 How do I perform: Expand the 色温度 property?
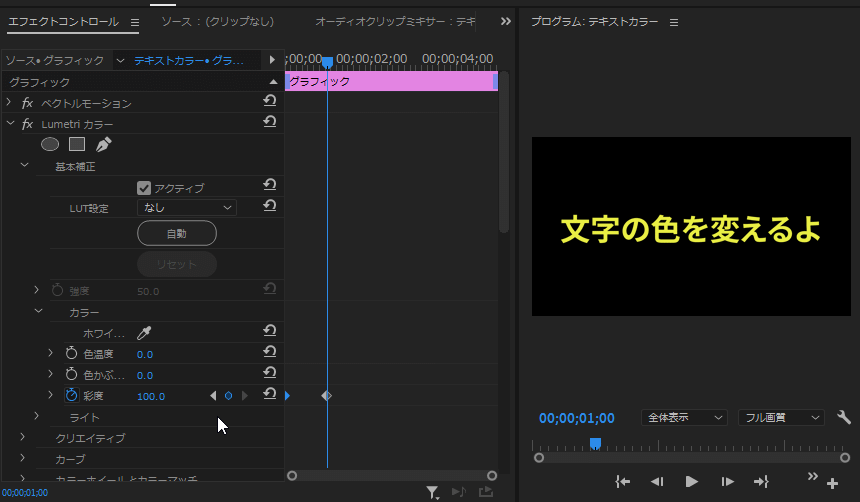(50, 353)
